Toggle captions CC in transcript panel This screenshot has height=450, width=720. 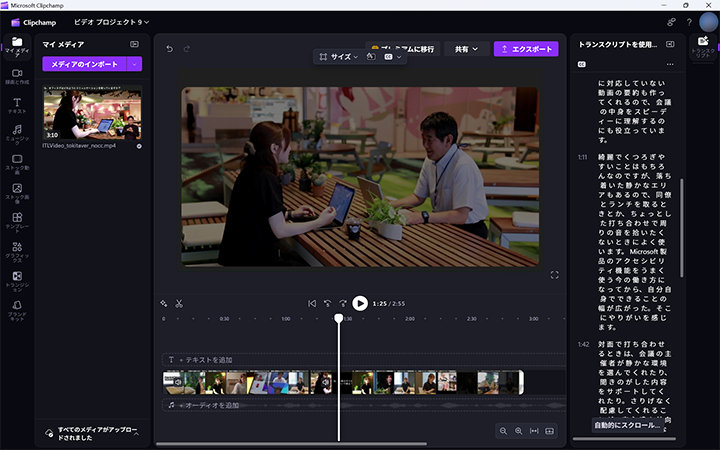tap(582, 64)
